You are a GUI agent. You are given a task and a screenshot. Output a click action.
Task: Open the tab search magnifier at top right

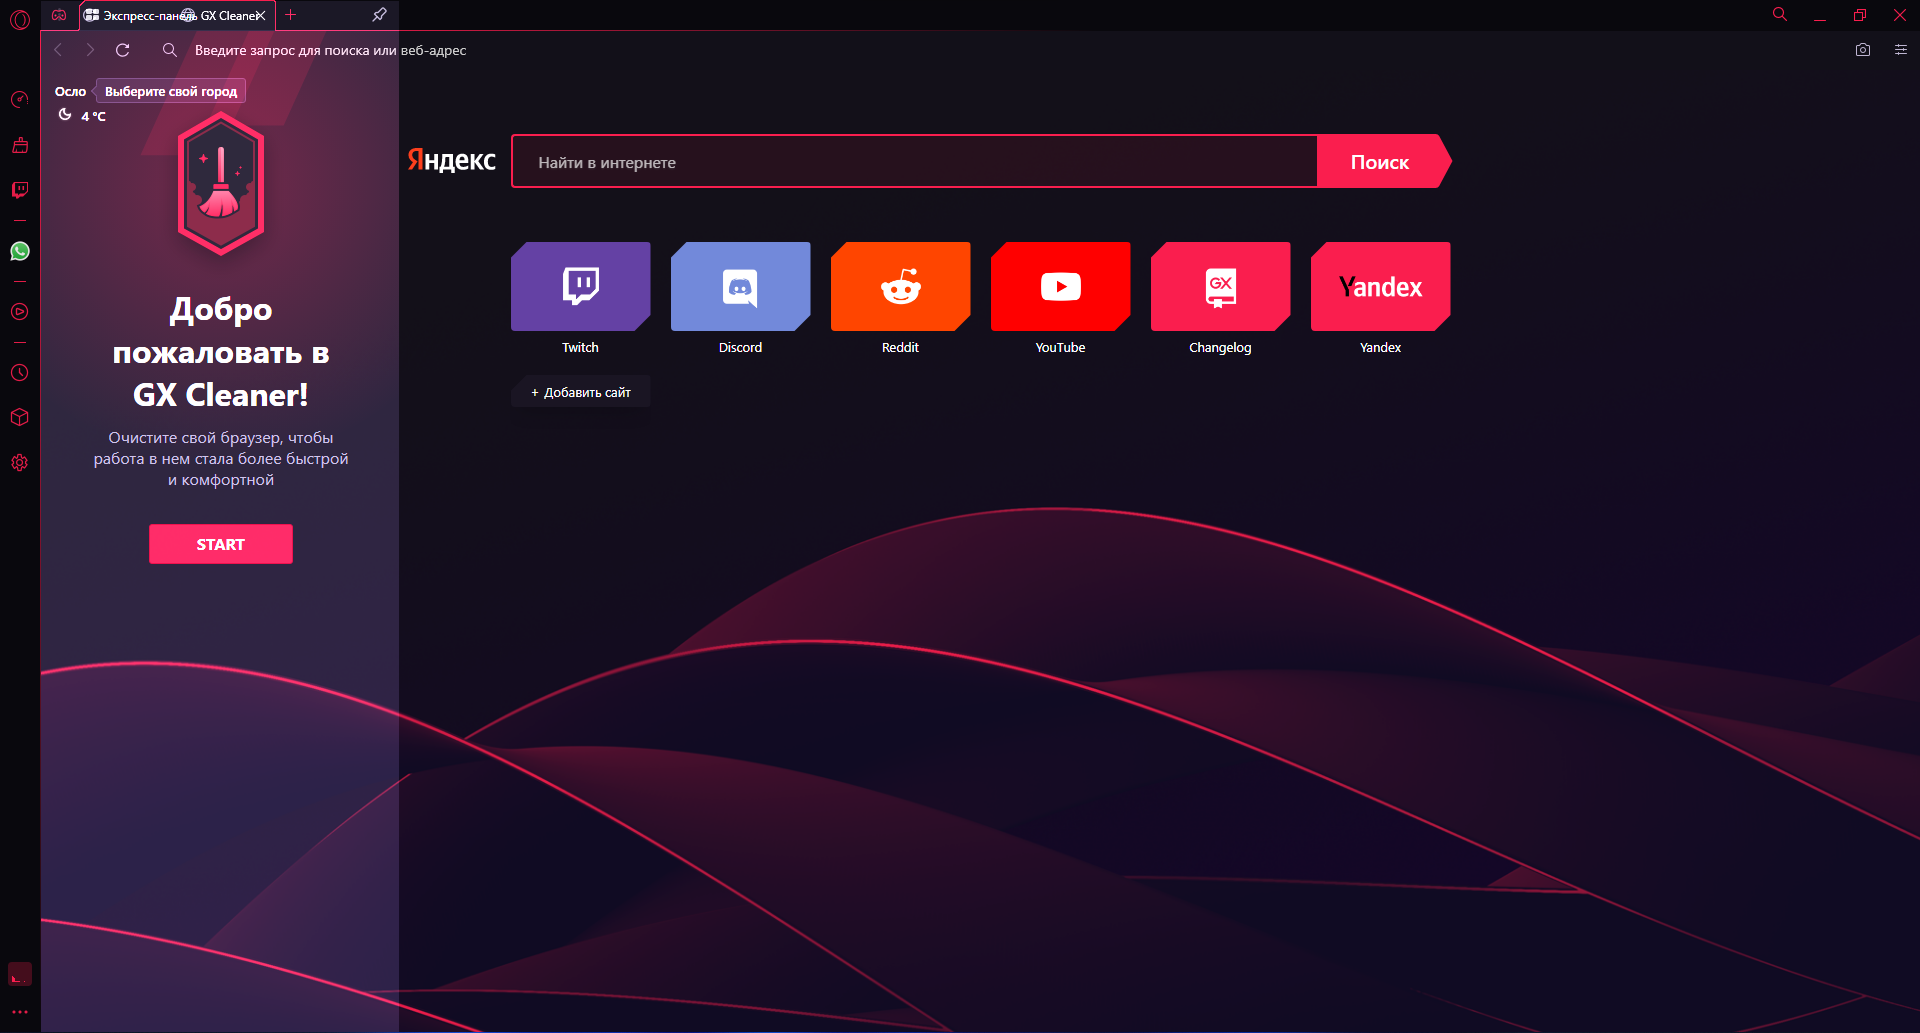tap(1780, 14)
